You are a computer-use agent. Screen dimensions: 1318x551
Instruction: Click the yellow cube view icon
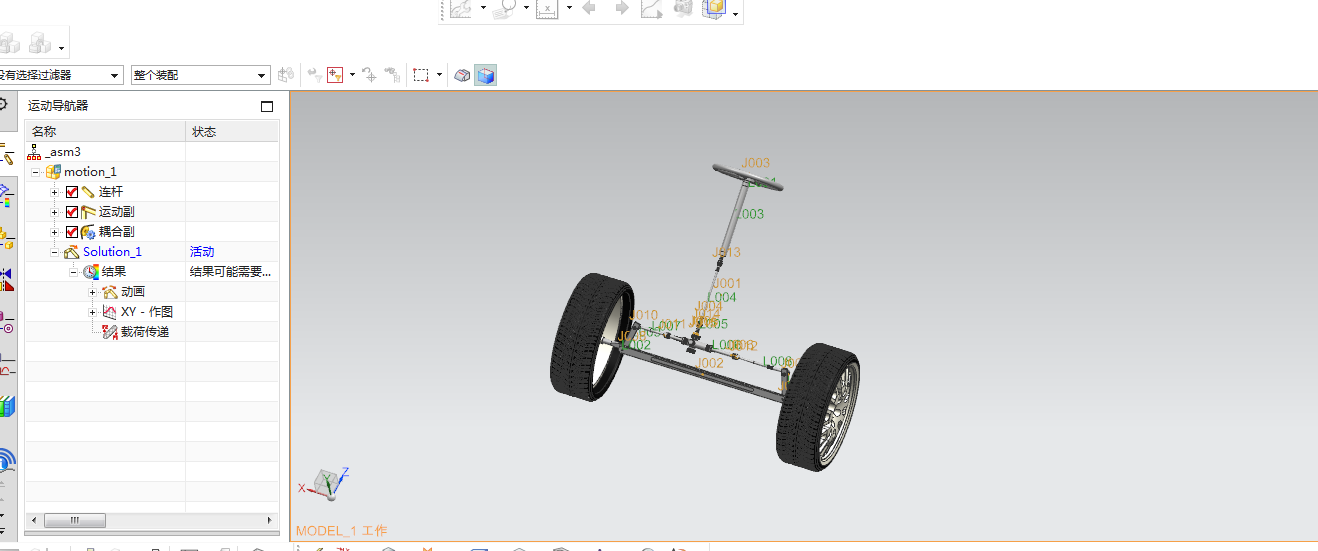714,8
